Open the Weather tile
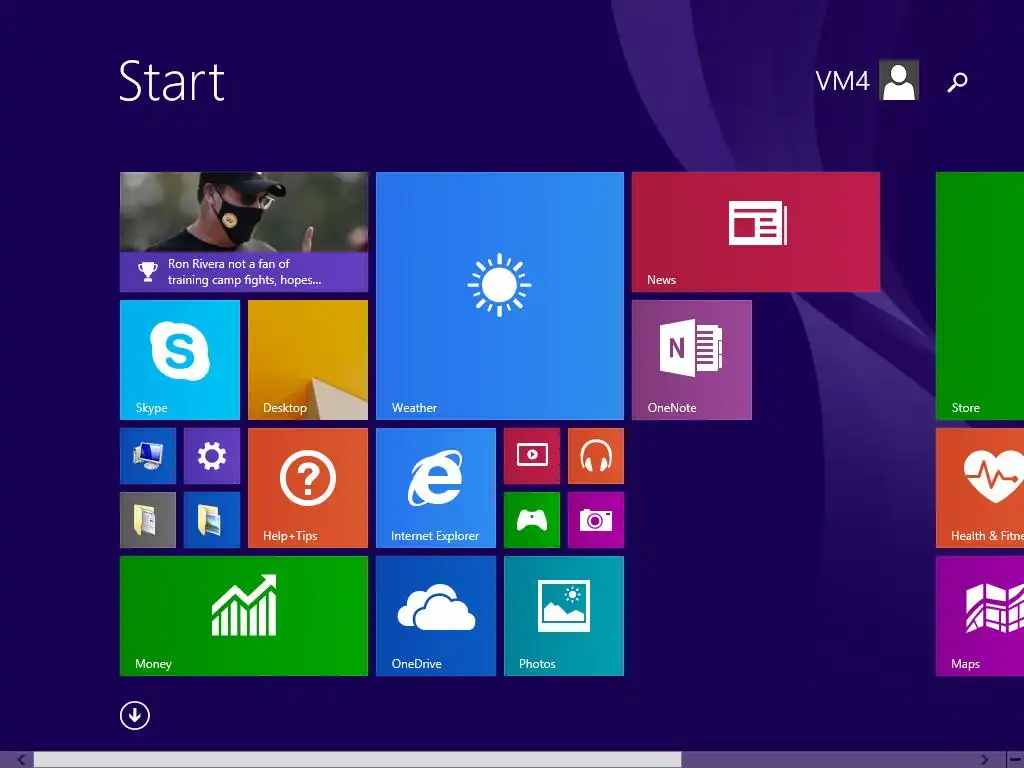 (x=500, y=296)
